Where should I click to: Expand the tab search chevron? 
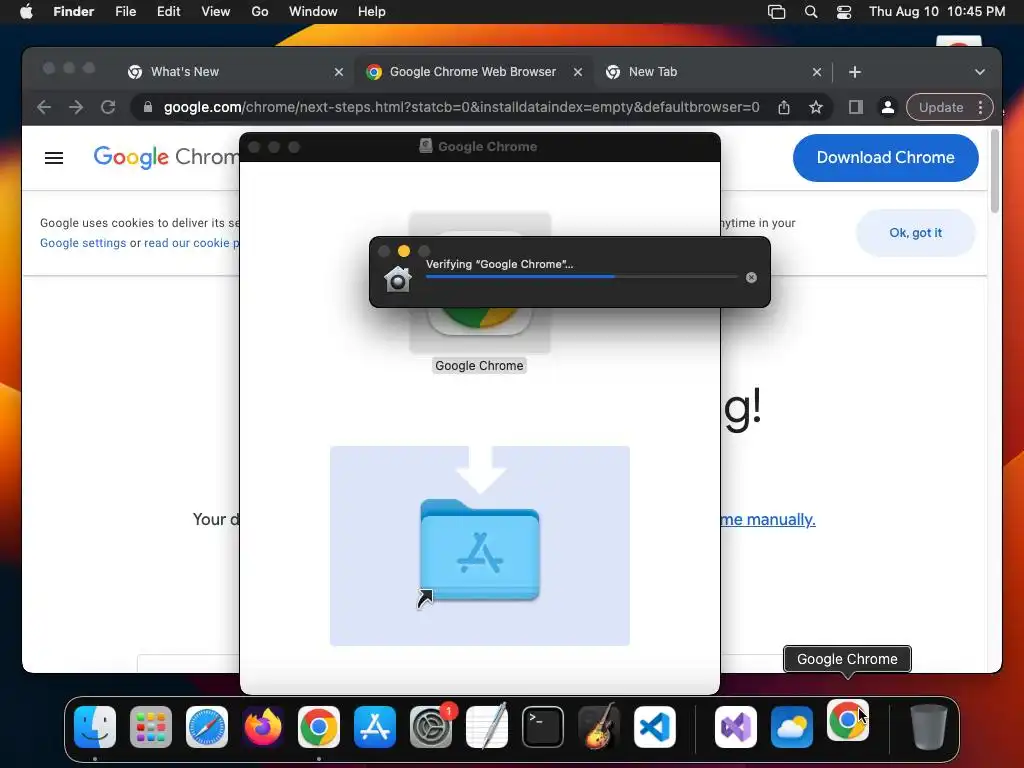click(980, 72)
